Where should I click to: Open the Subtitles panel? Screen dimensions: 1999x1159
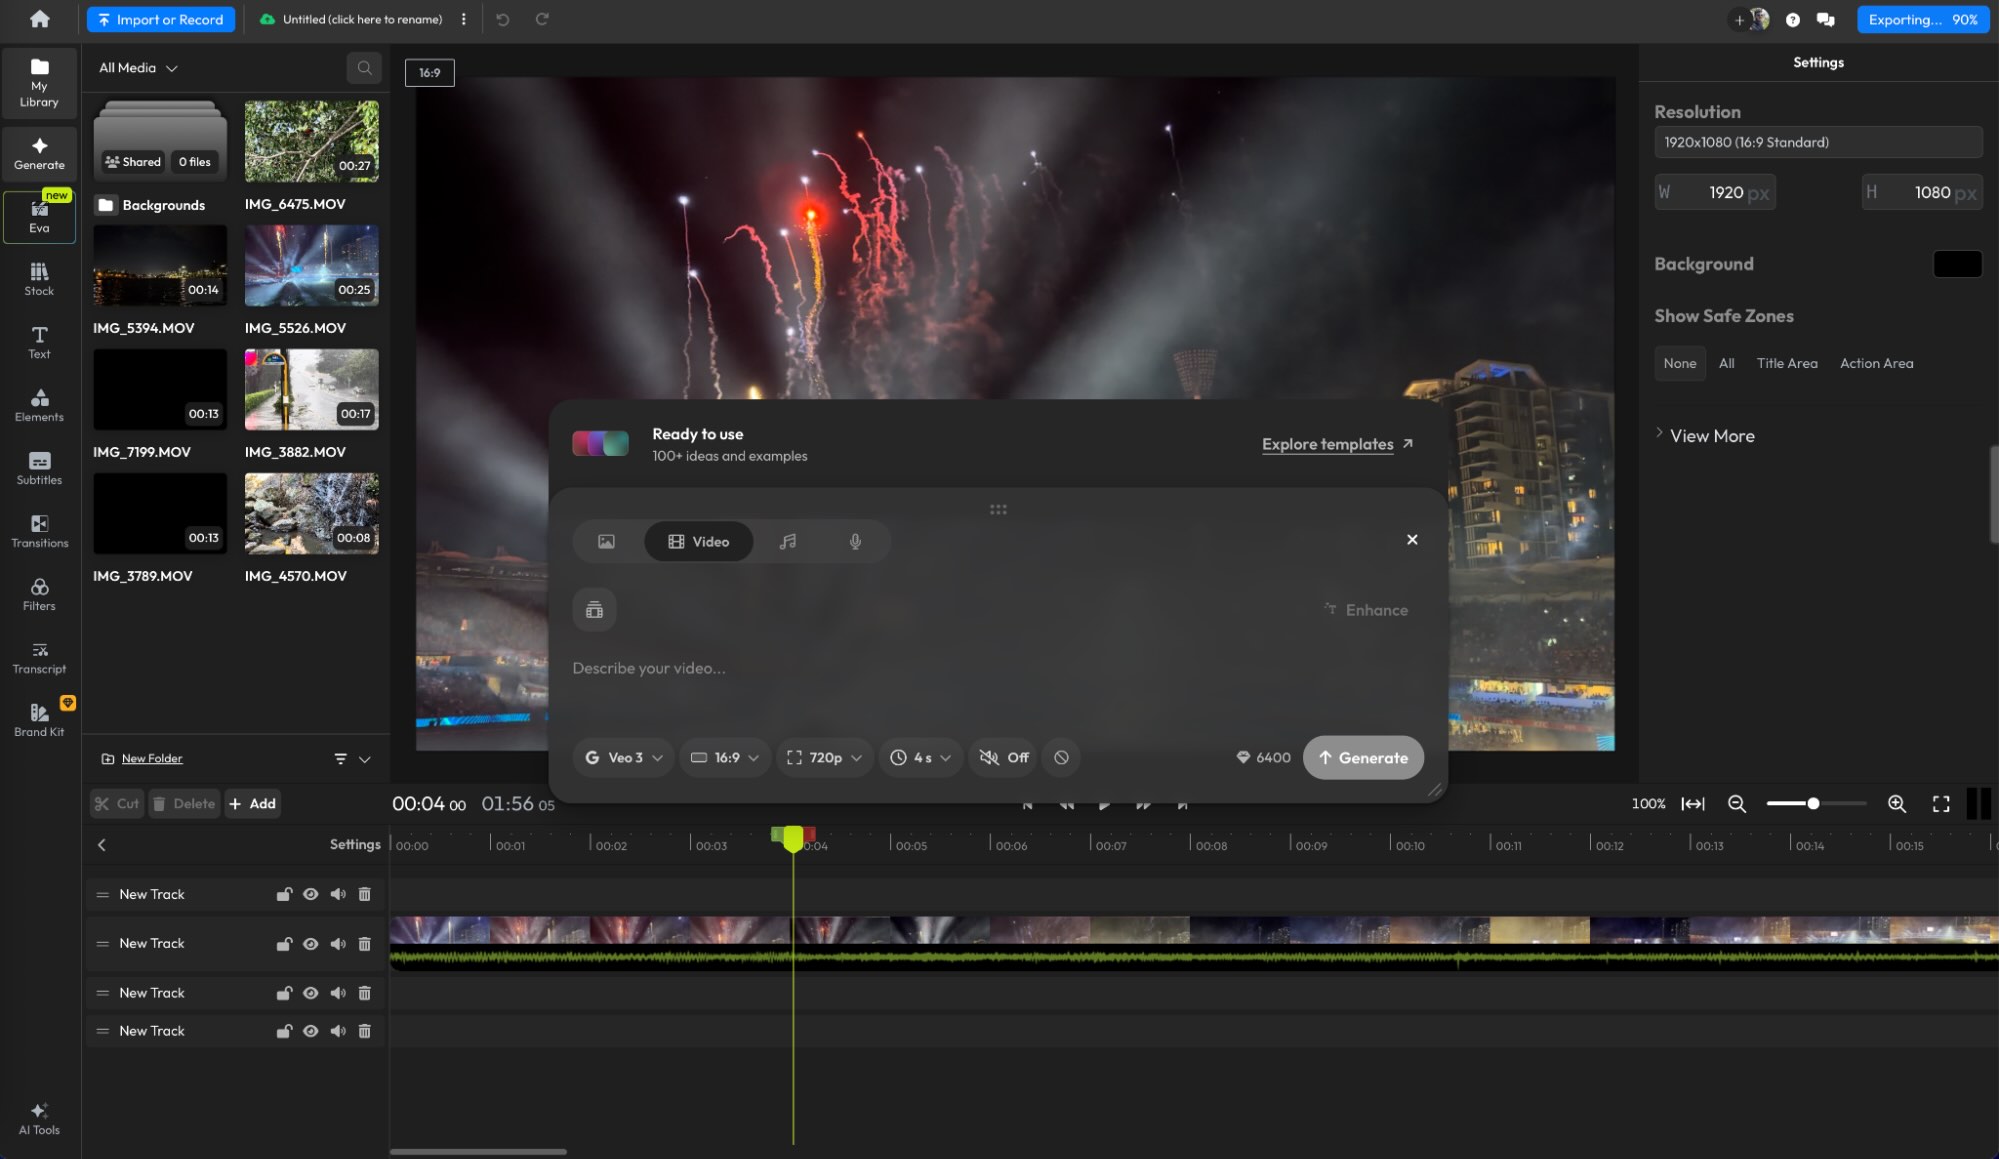point(39,468)
